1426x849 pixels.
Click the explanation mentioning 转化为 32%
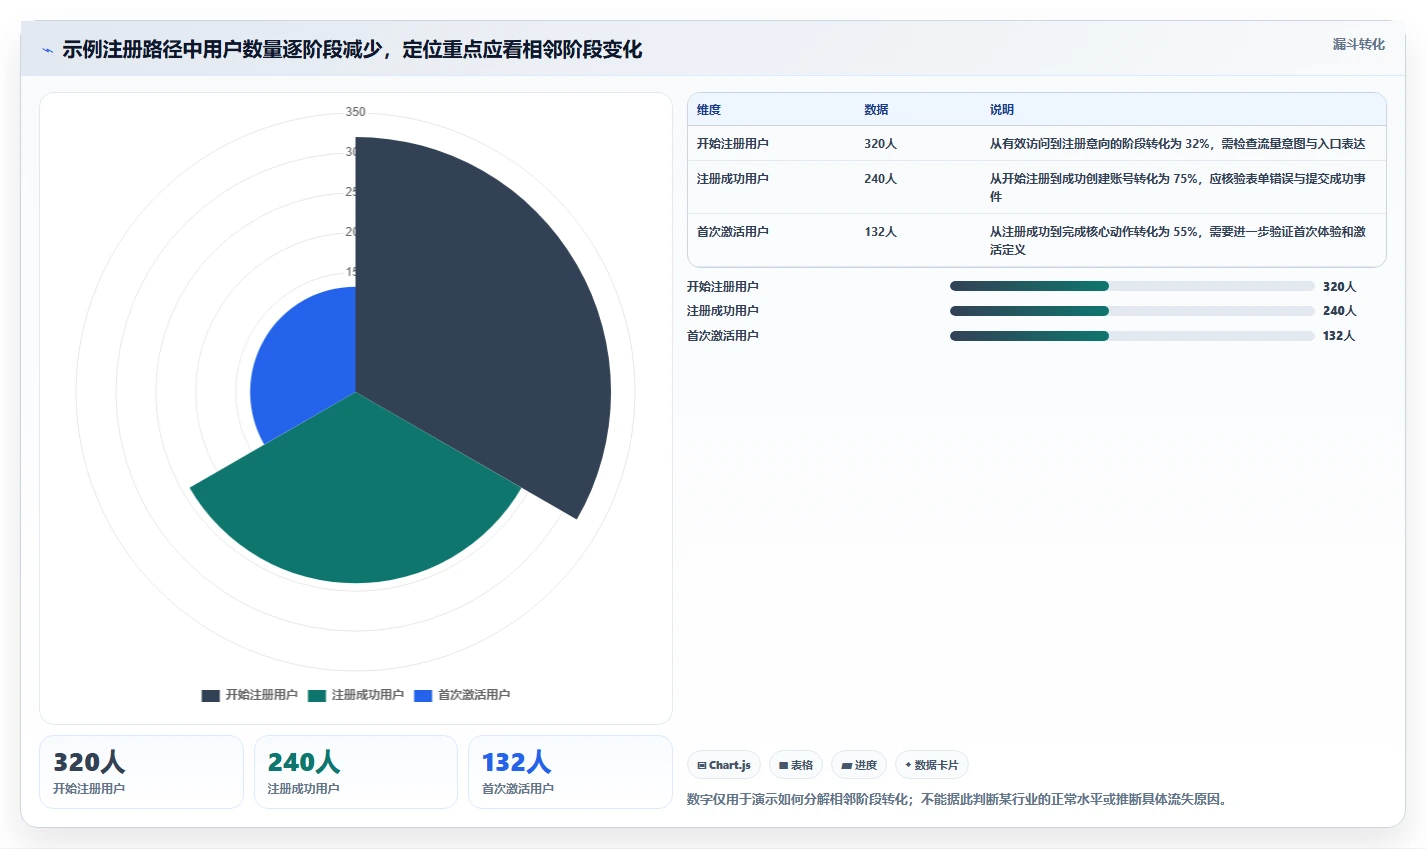click(1178, 144)
